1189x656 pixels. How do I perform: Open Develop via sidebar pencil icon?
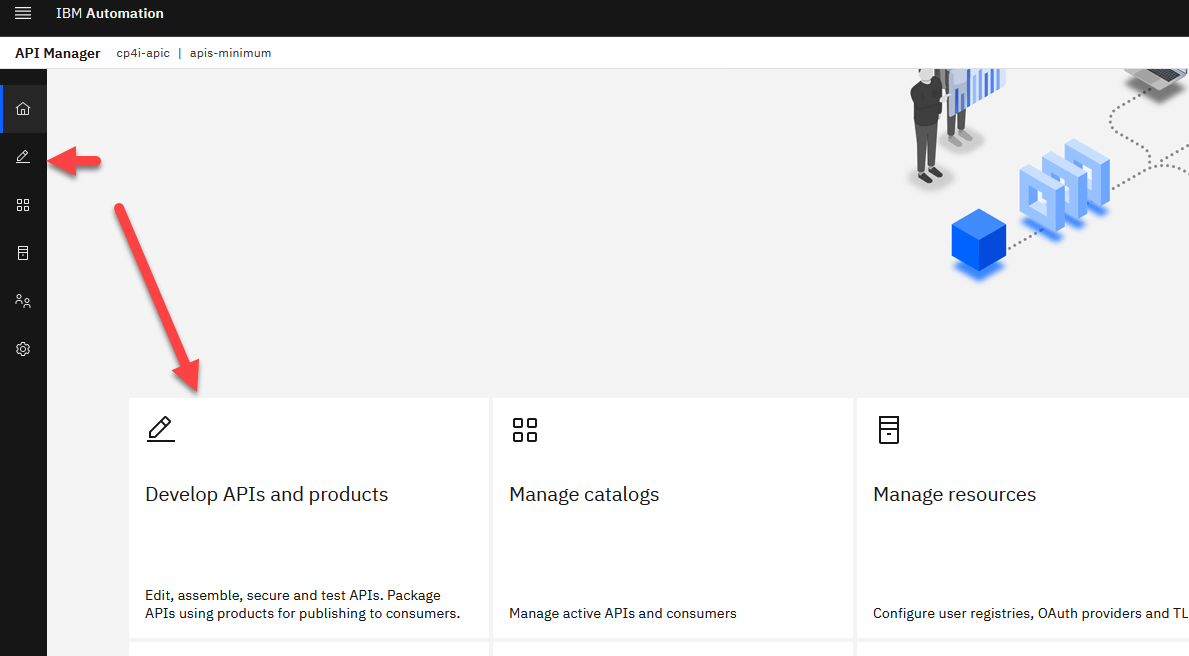coord(23,157)
